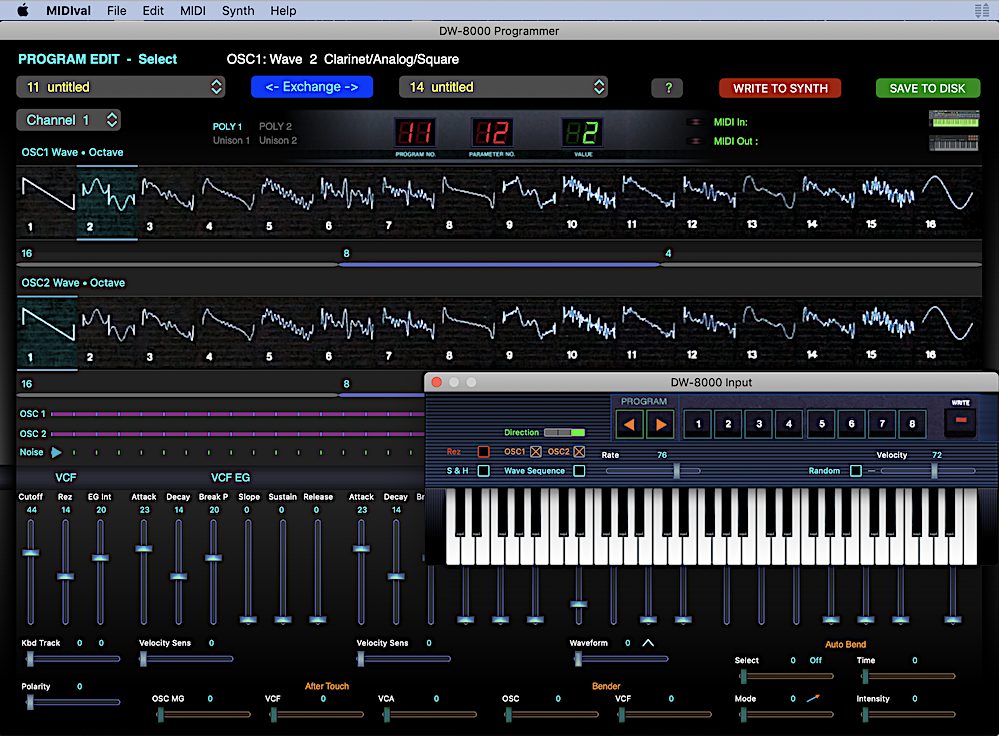999x736 pixels.
Task: Enable the Rez checkbox
Action: click(x=483, y=452)
